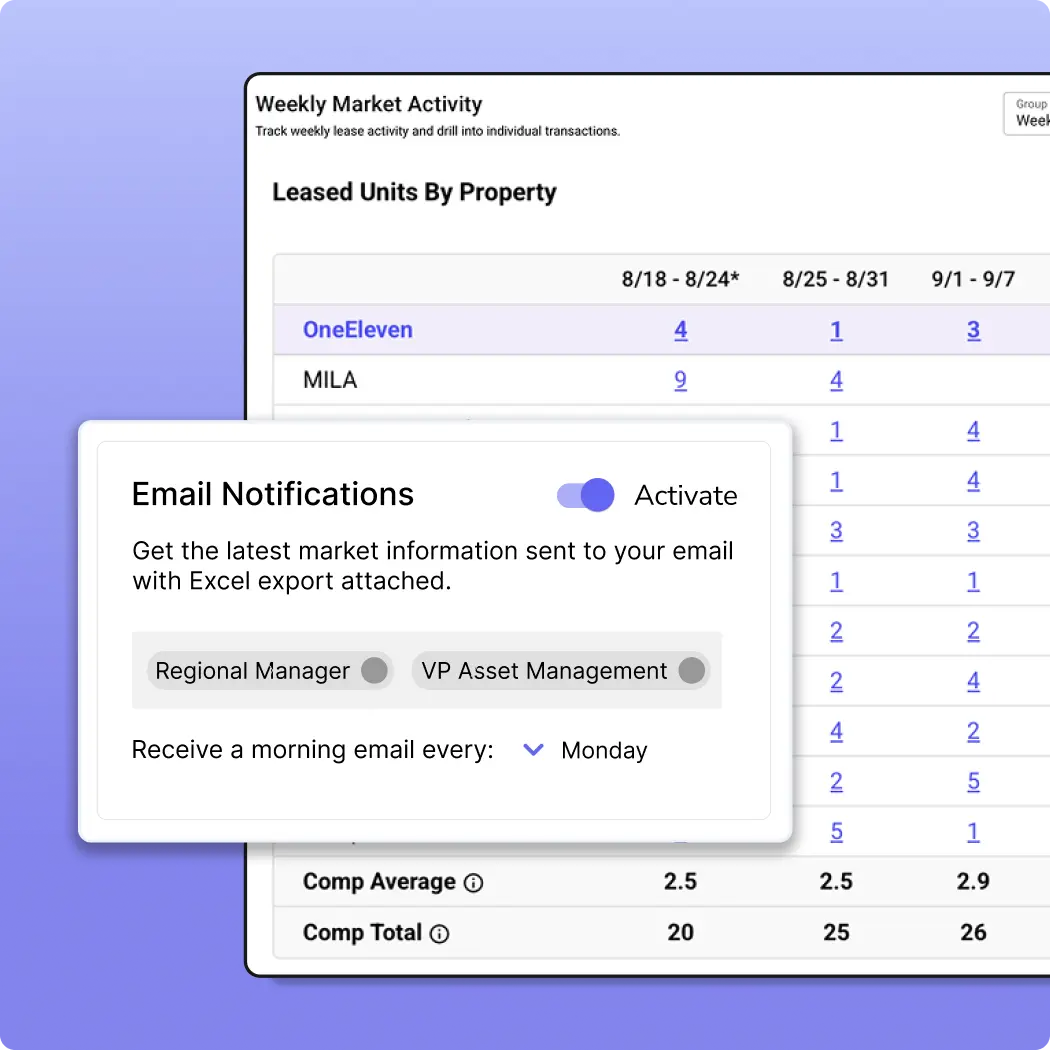Click the info icon next to Comp Average
The width and height of the screenshot is (1050, 1050).
[x=473, y=883]
